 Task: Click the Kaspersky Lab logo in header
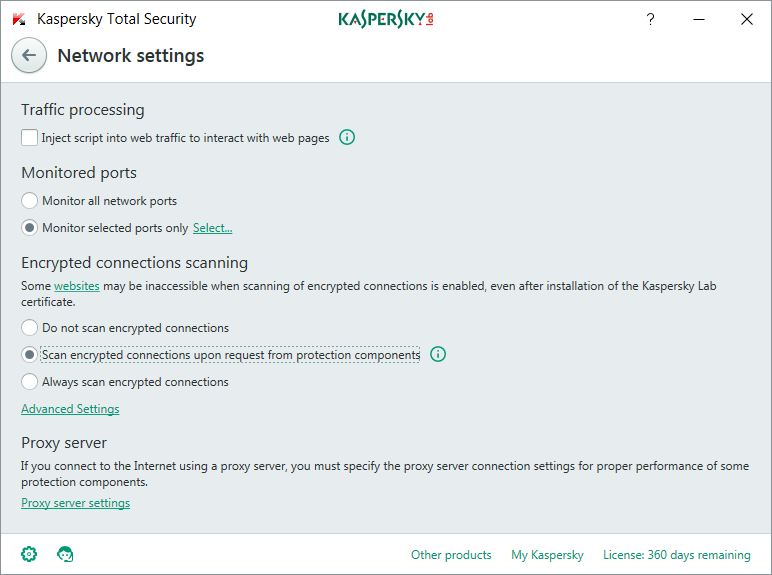coord(386,19)
